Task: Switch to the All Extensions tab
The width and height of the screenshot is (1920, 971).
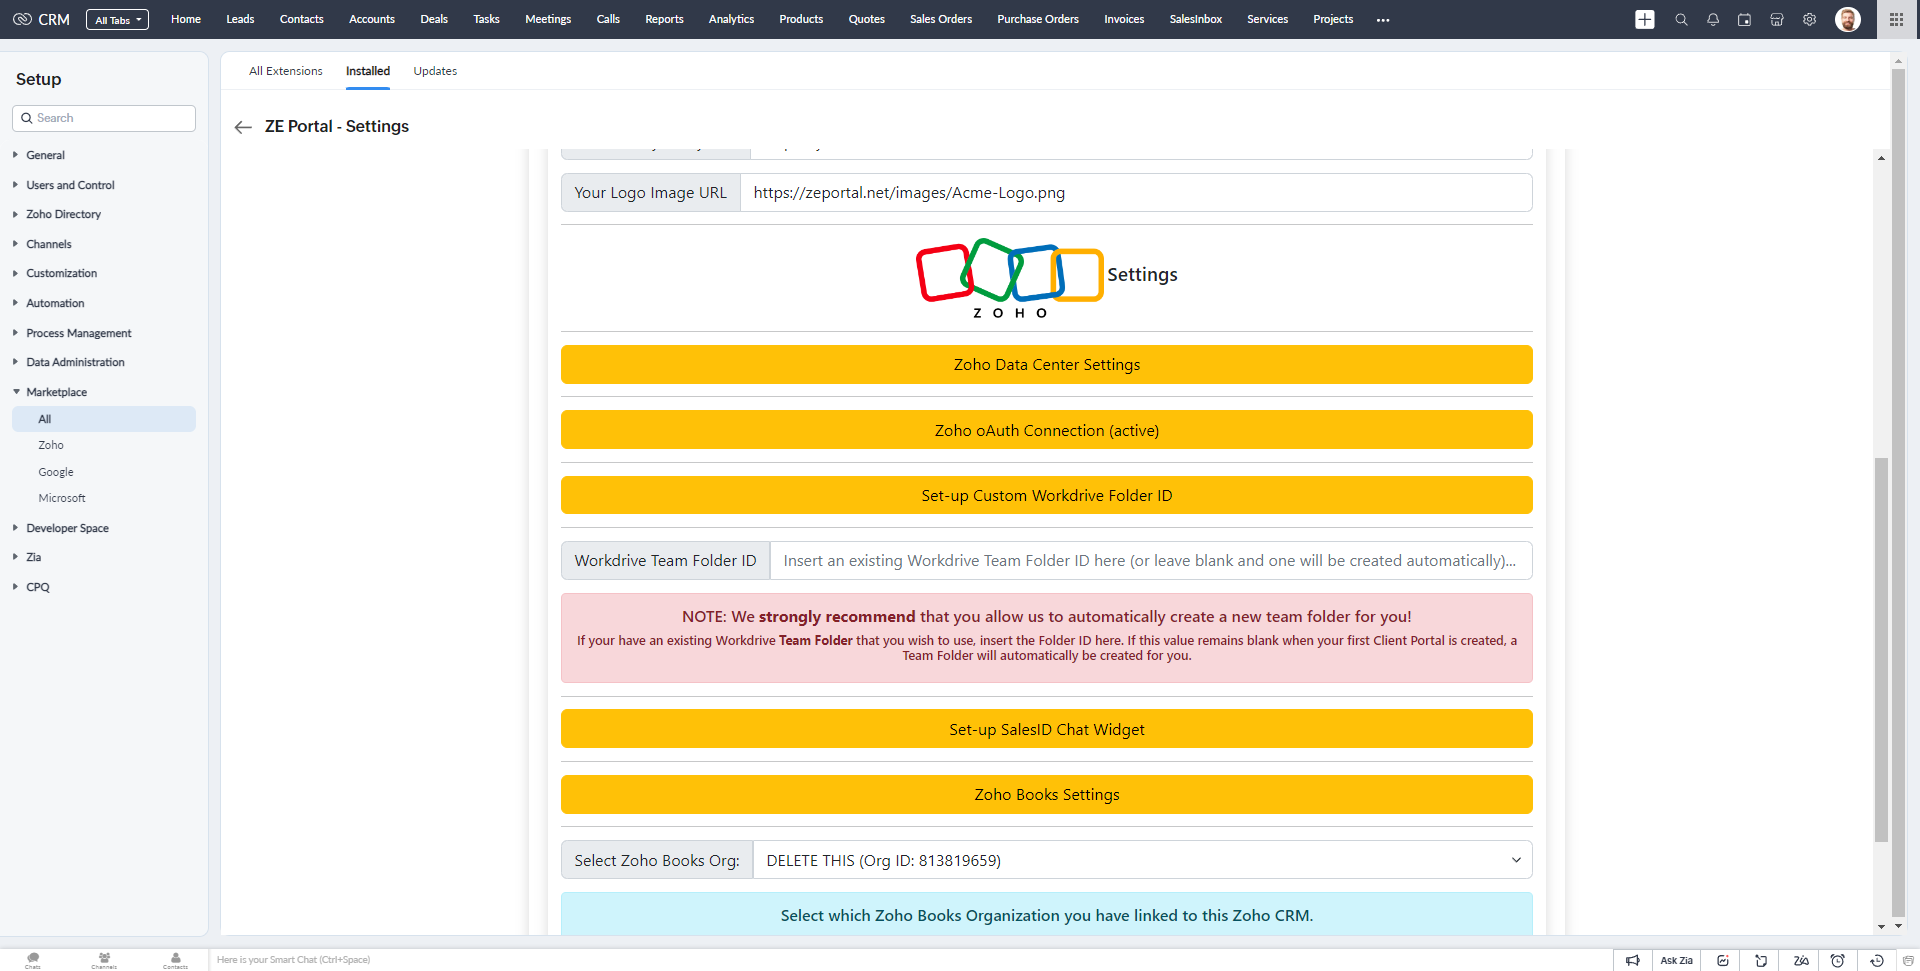Action: [286, 71]
